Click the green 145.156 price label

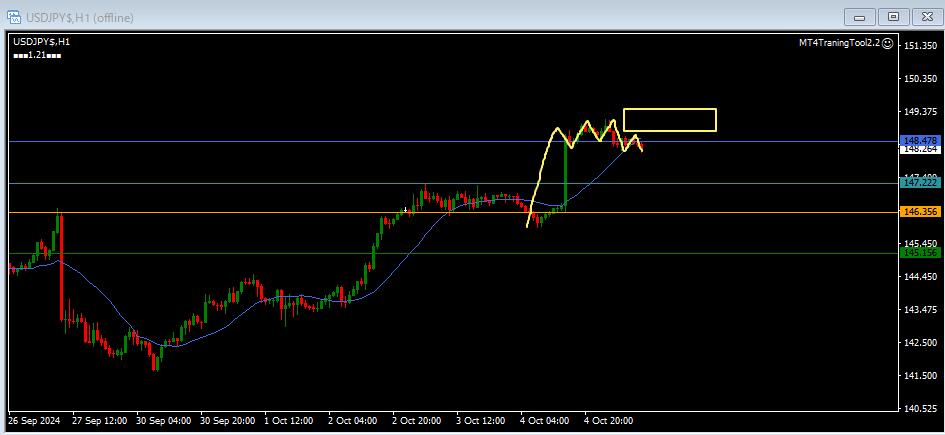[919, 253]
